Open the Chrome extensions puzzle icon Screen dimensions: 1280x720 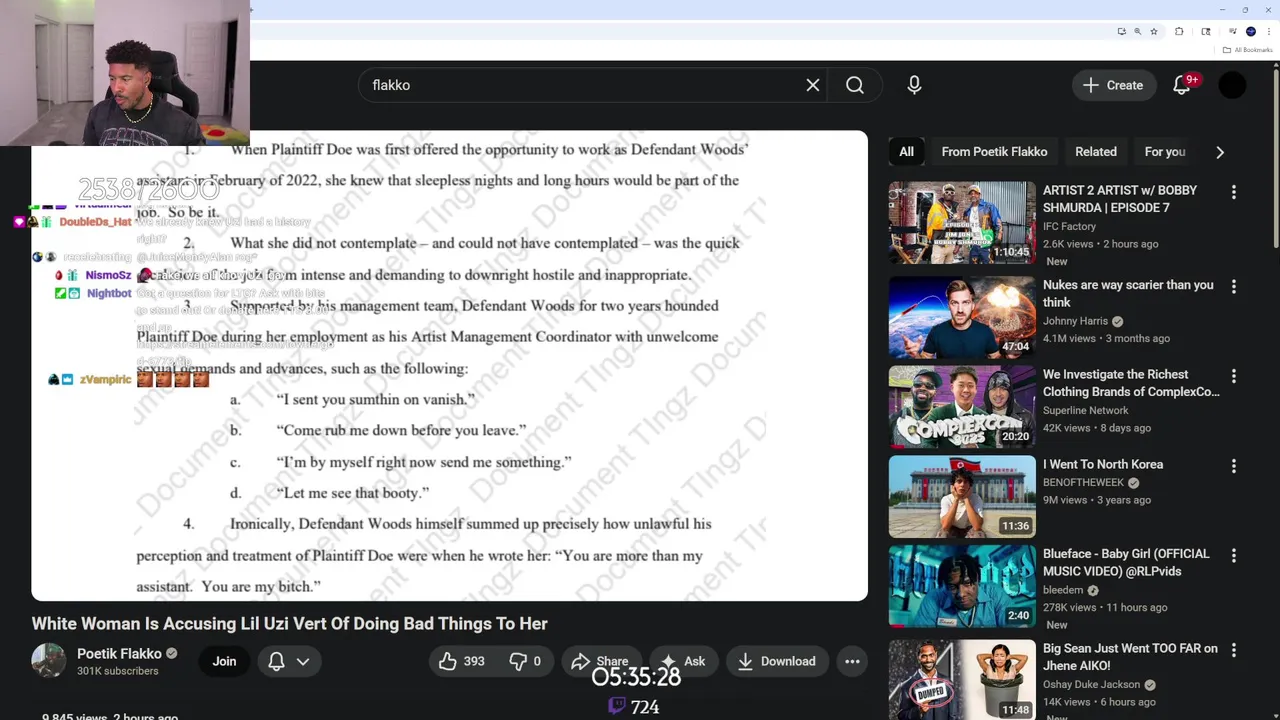pos(1179,31)
